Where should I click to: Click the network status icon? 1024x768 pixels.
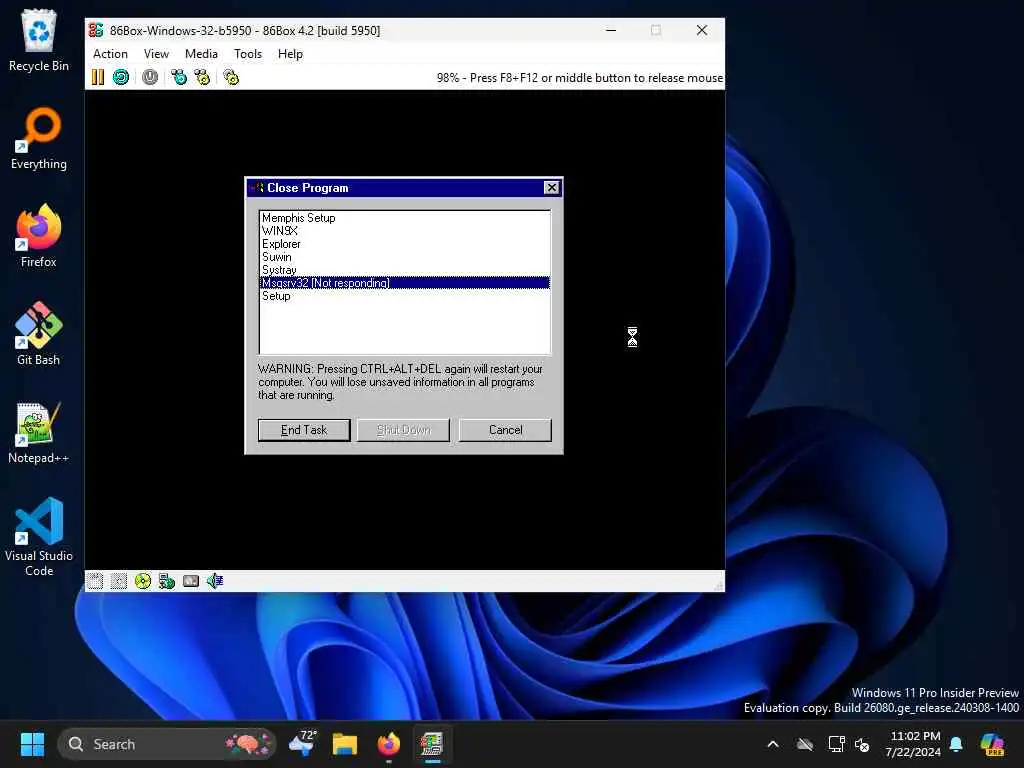click(x=167, y=581)
